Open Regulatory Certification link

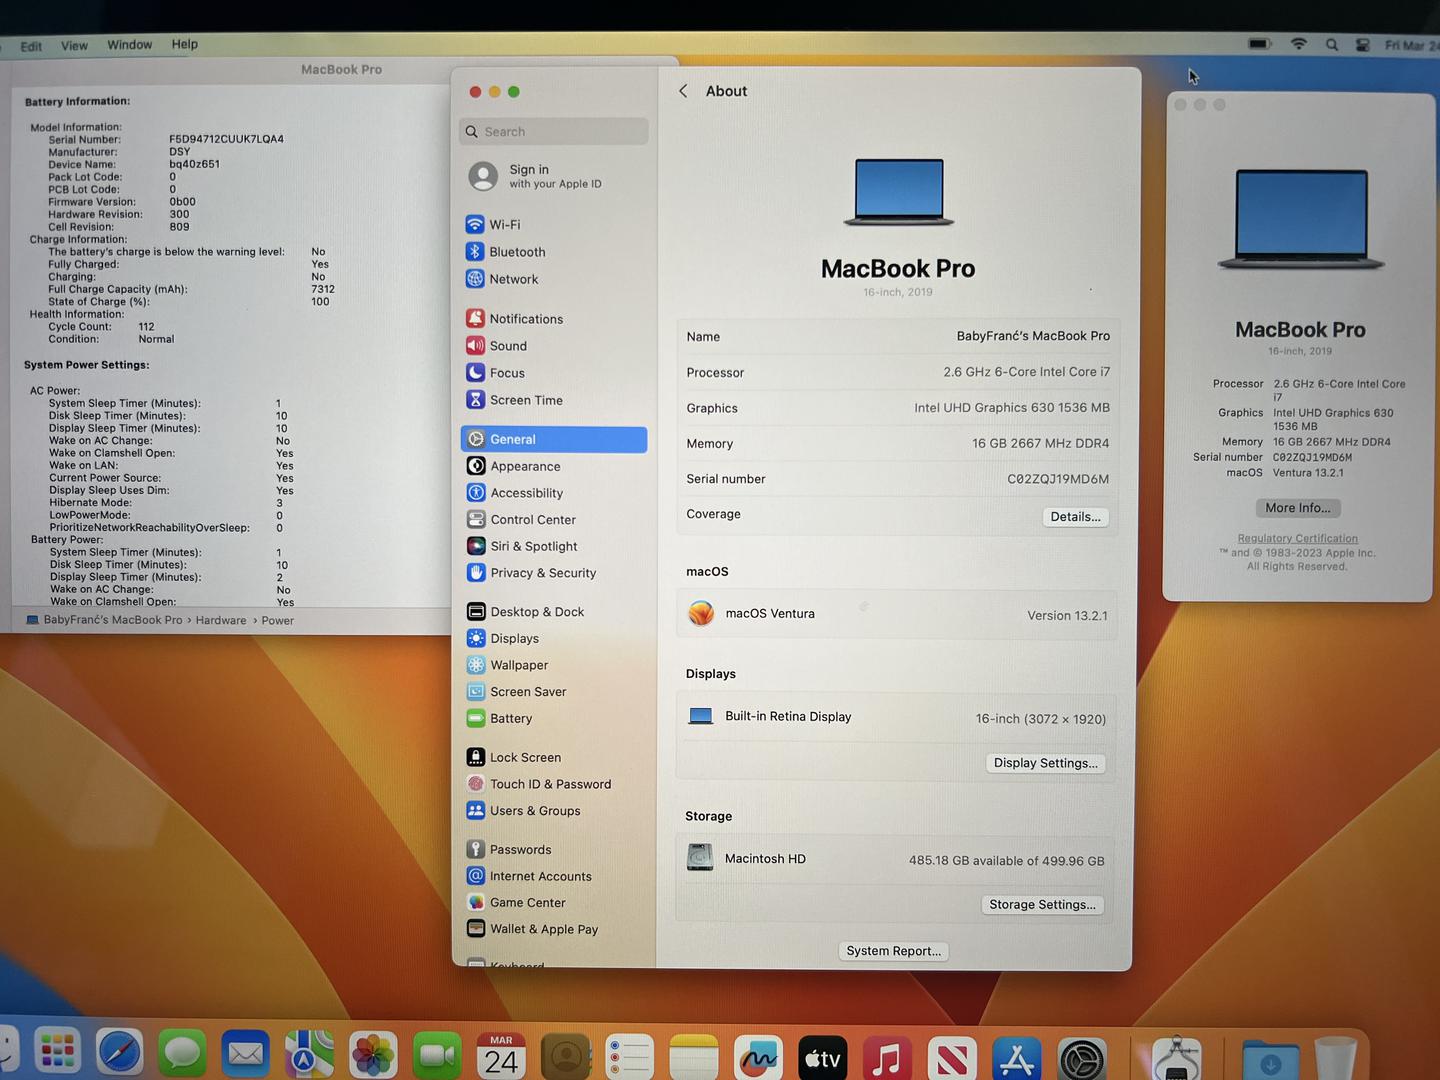point(1297,538)
